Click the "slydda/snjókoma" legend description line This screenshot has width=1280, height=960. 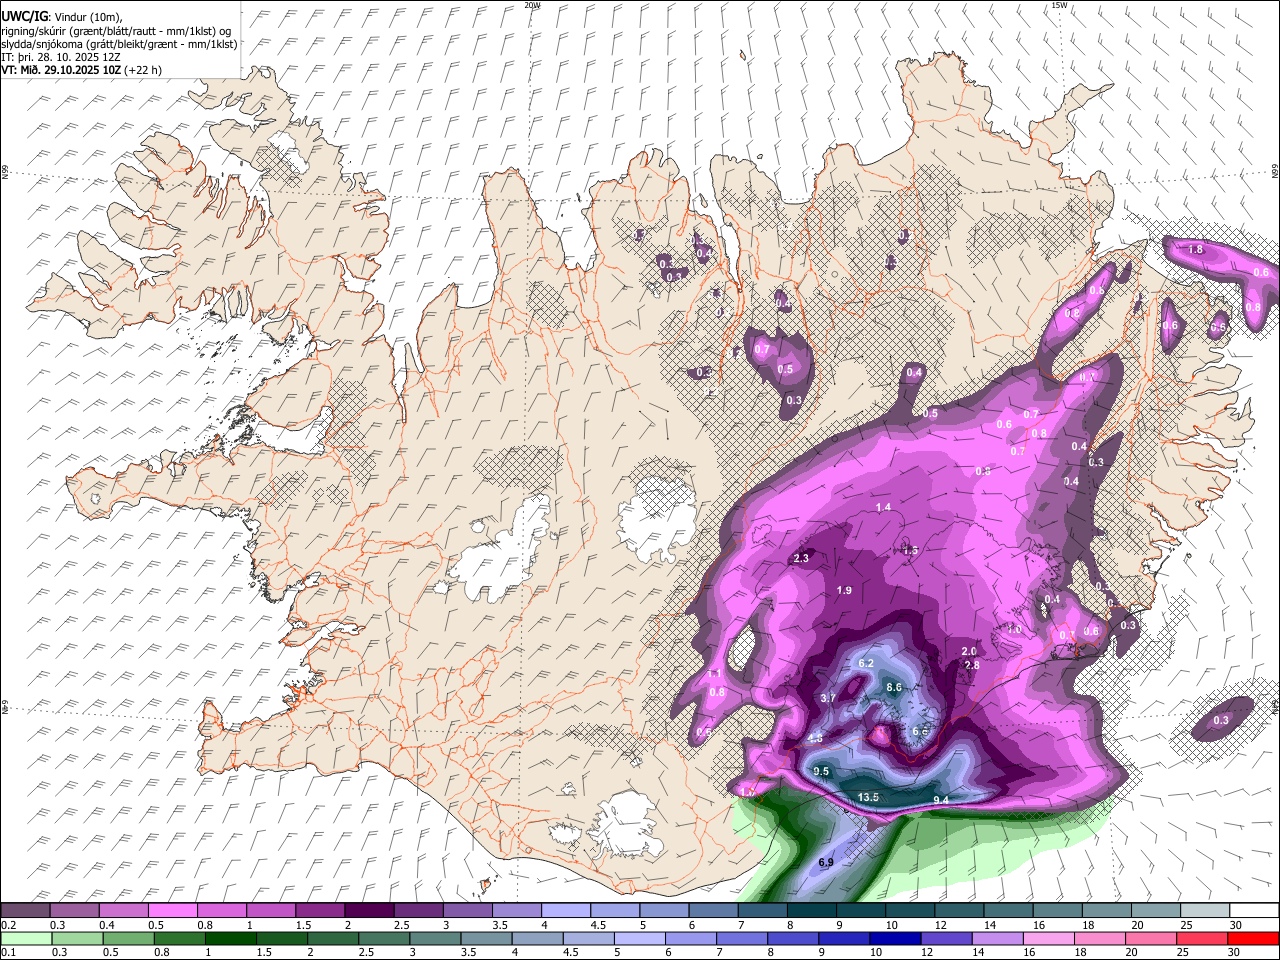(119, 44)
